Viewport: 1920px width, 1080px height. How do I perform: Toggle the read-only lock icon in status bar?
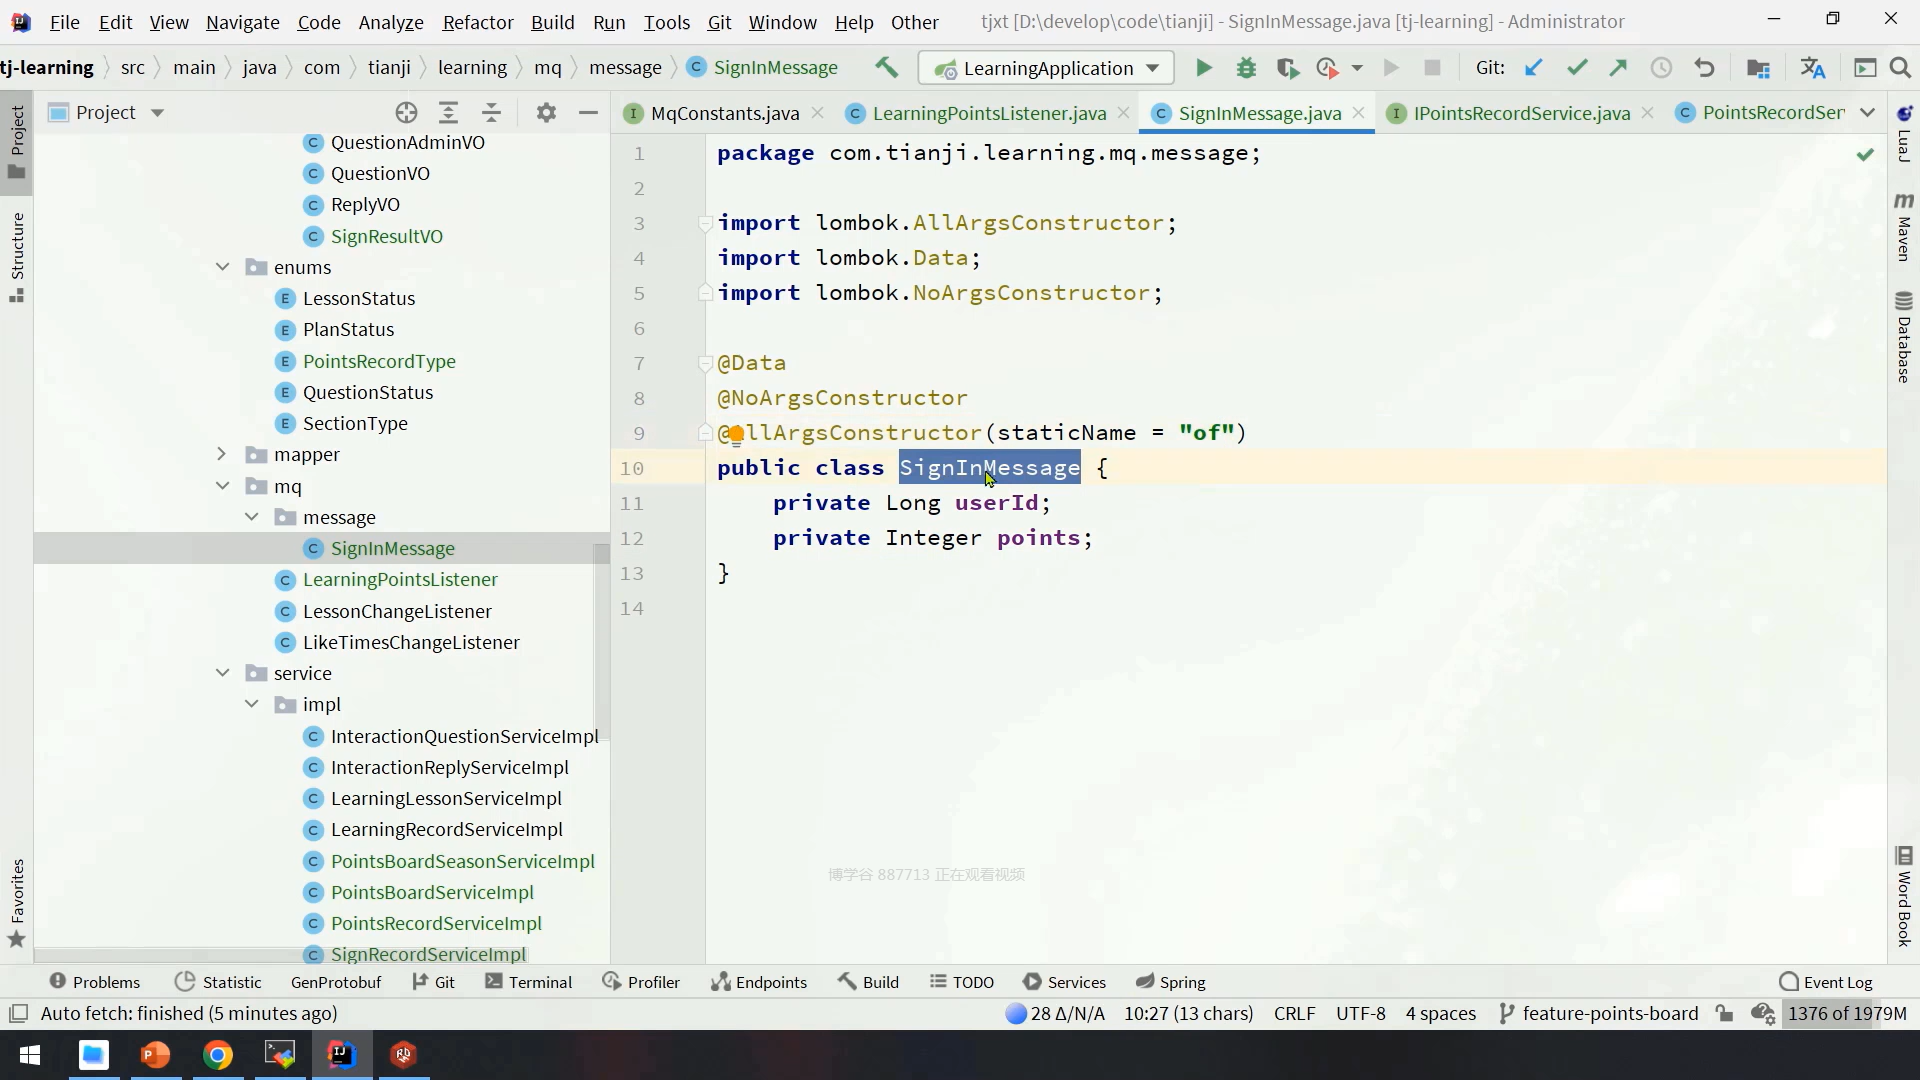click(x=1724, y=1013)
